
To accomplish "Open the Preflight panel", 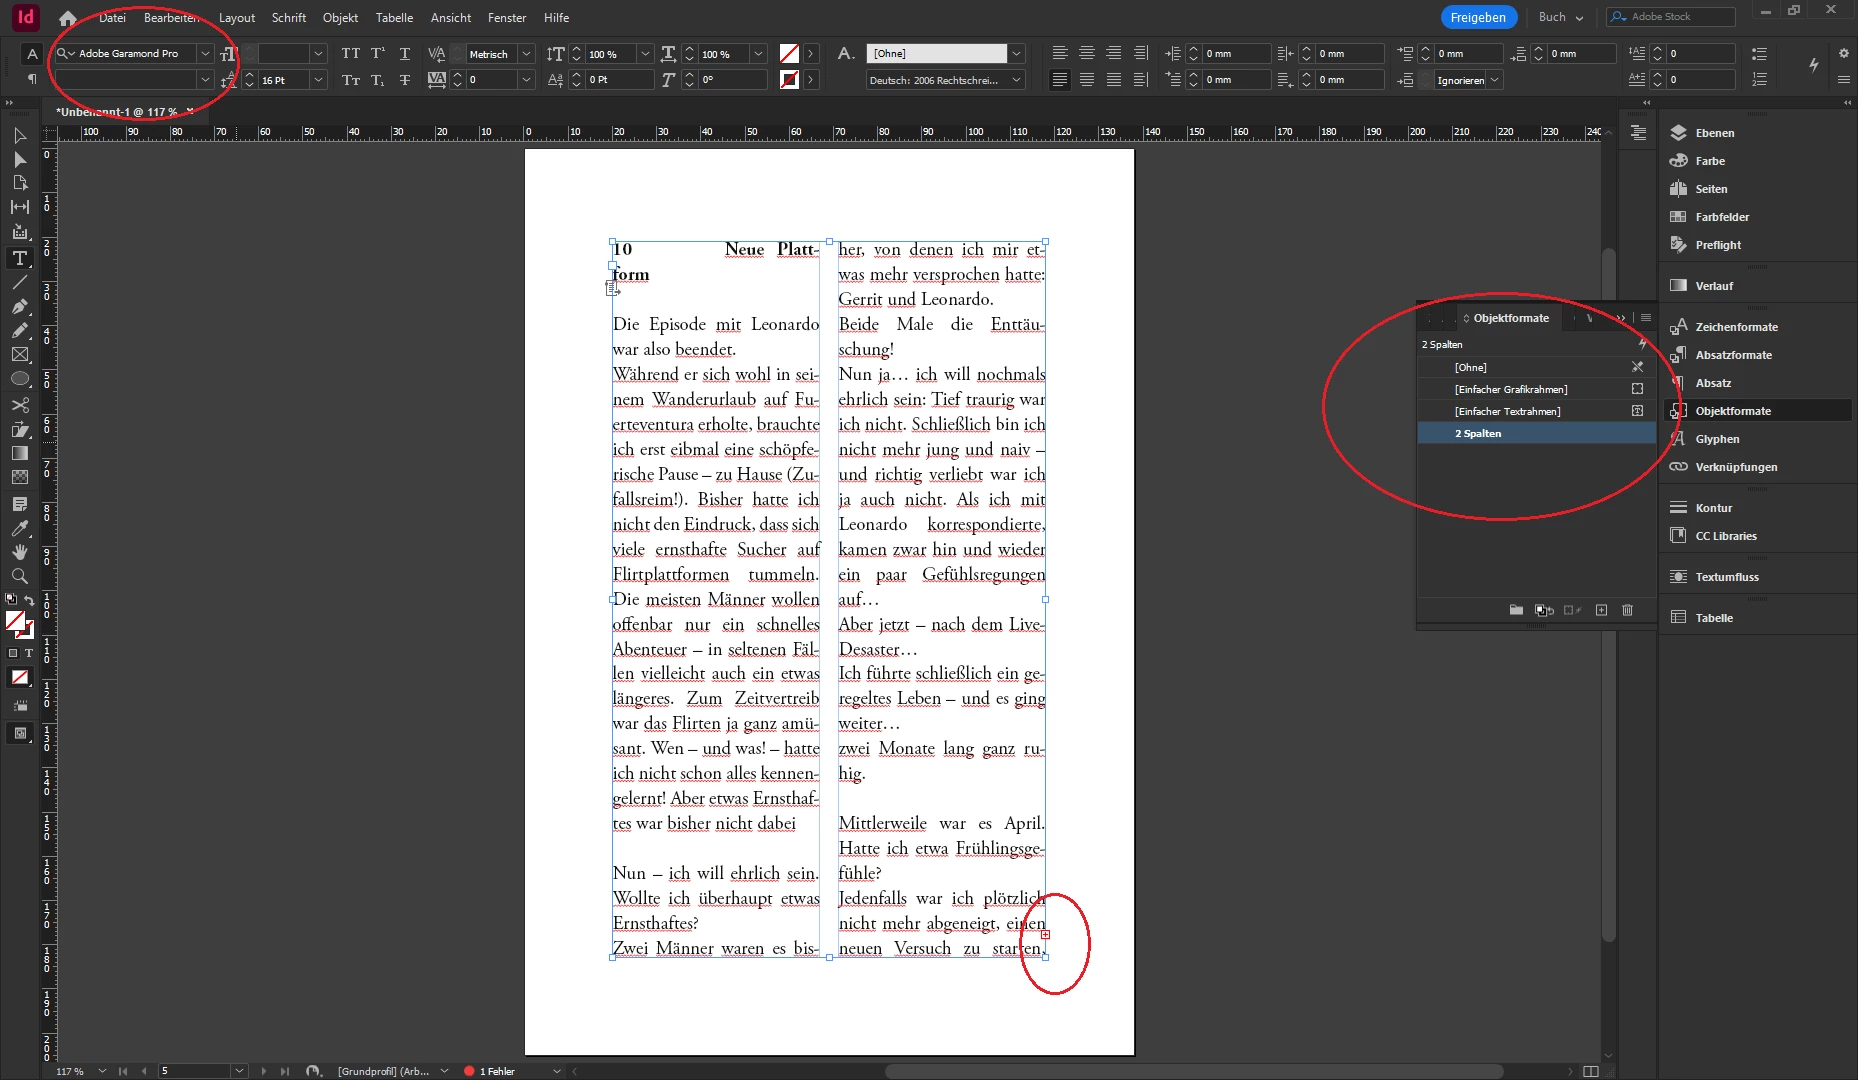I will pos(1717,245).
